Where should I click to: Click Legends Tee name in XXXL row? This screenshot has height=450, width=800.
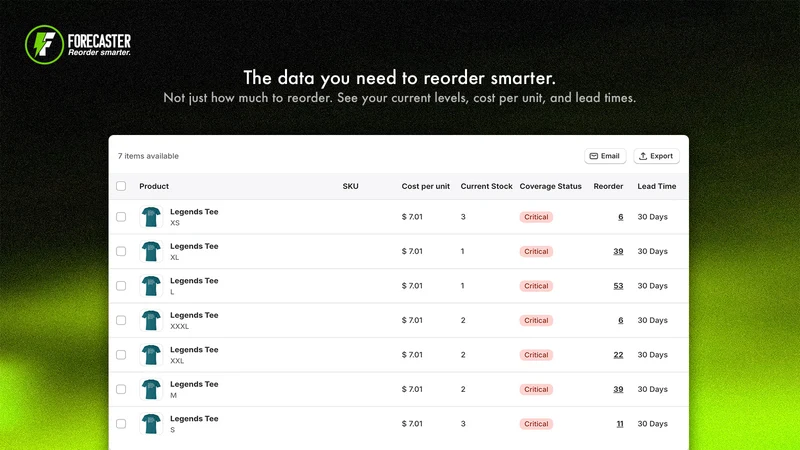194,315
